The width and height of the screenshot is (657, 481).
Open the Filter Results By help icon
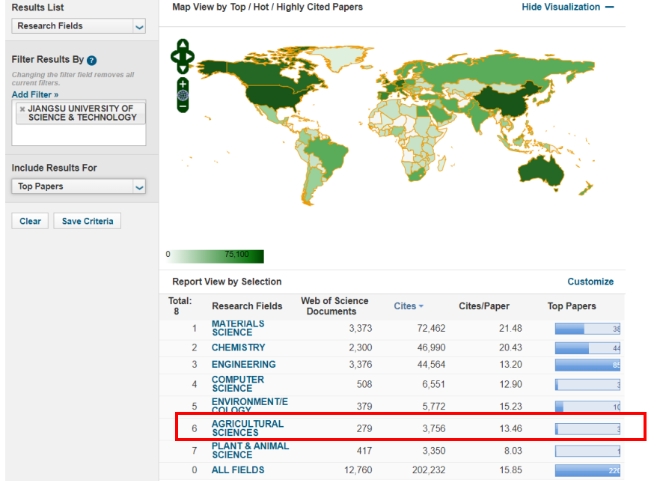(92, 61)
